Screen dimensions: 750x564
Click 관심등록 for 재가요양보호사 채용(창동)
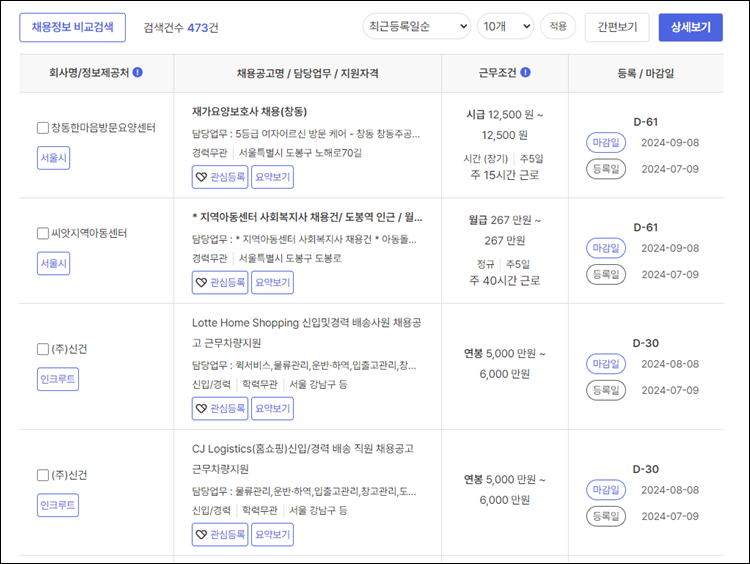coord(220,177)
